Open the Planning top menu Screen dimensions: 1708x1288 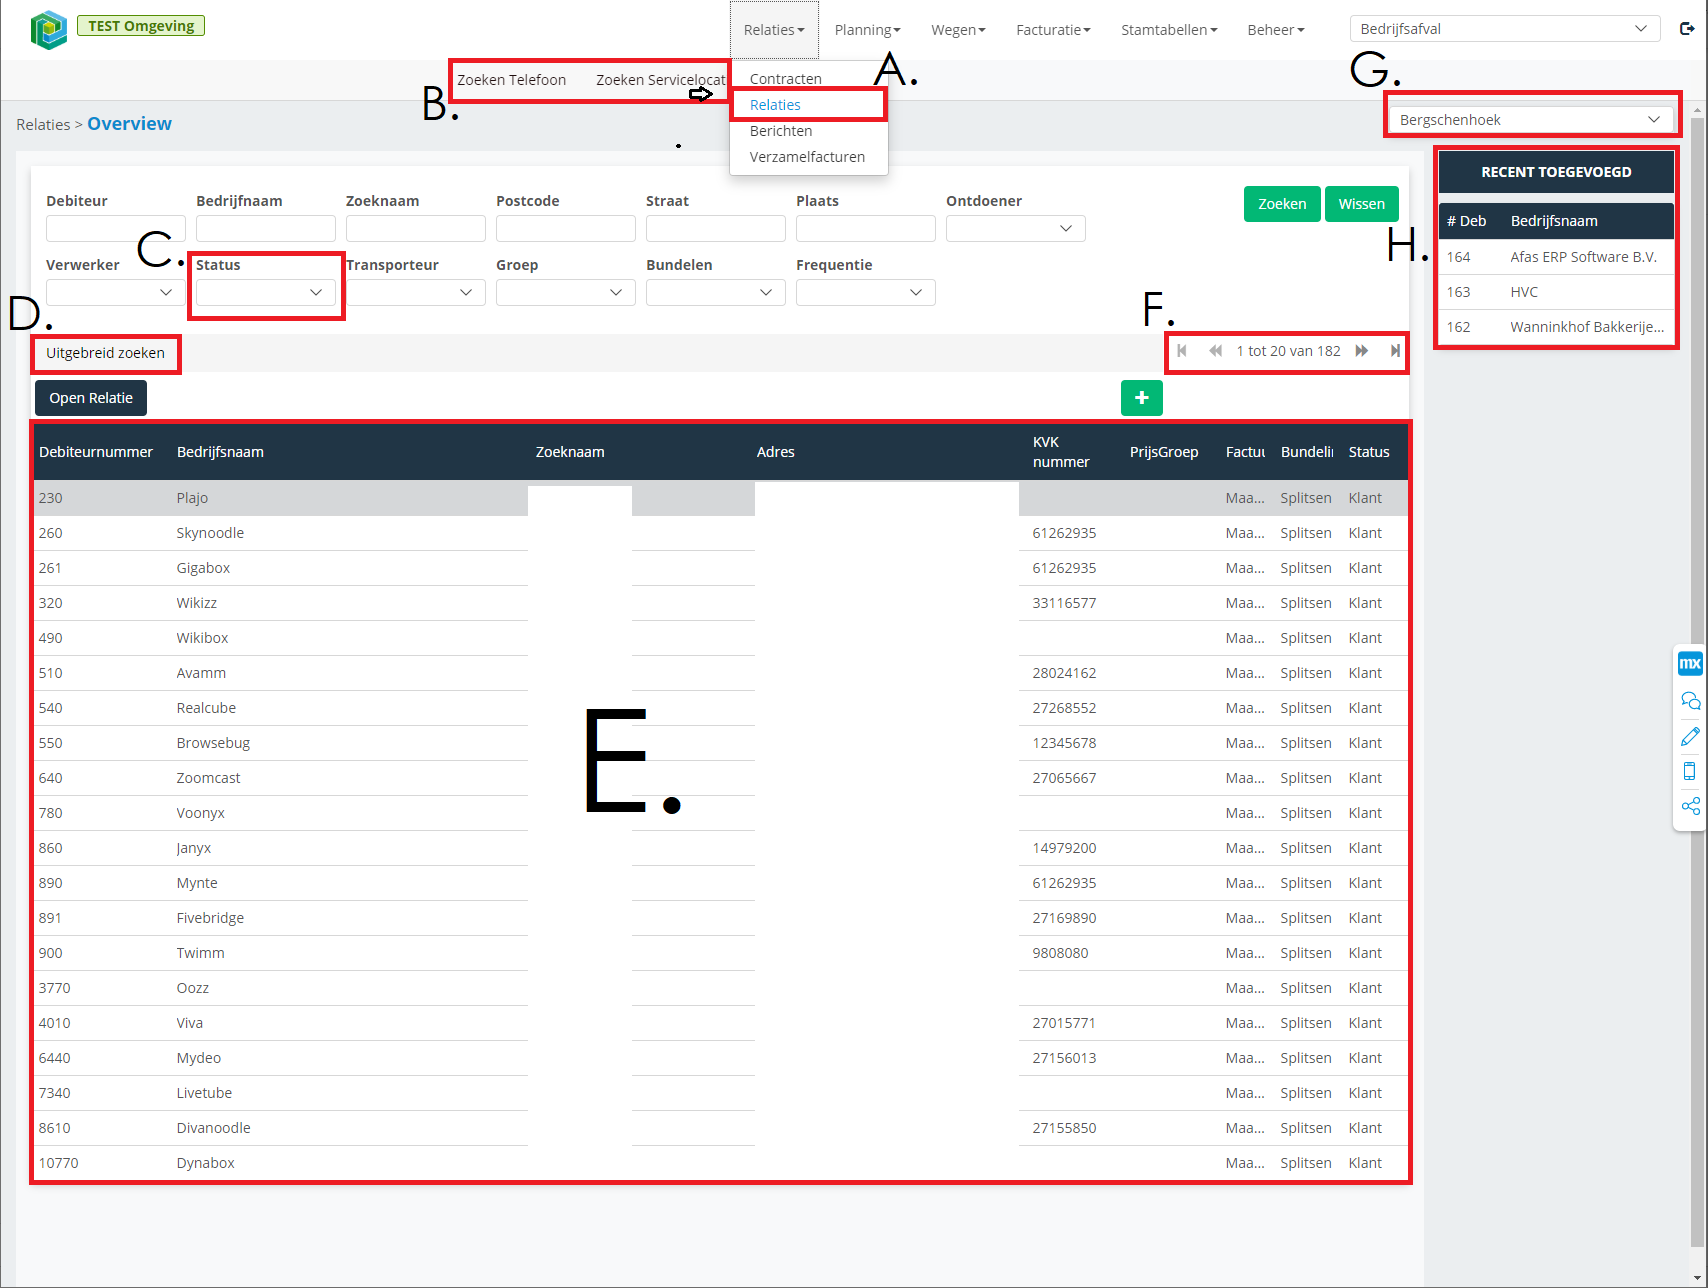pyautogui.click(x=867, y=30)
